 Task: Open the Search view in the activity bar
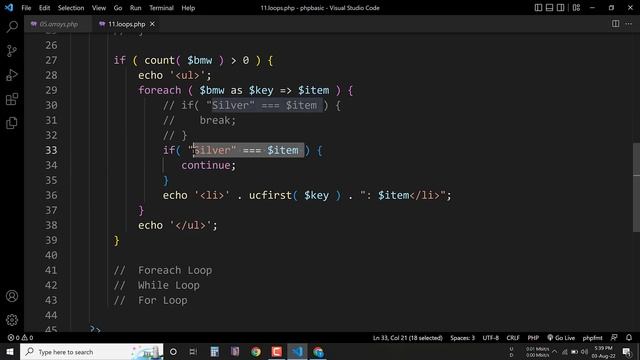point(12,27)
